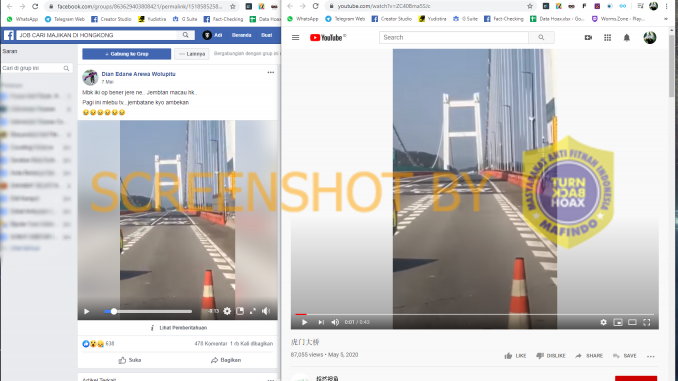Click Gabung ke Grup button

[127, 54]
